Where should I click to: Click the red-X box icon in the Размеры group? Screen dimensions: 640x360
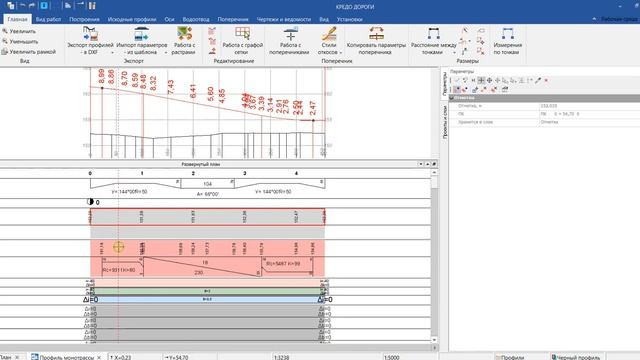click(x=481, y=51)
